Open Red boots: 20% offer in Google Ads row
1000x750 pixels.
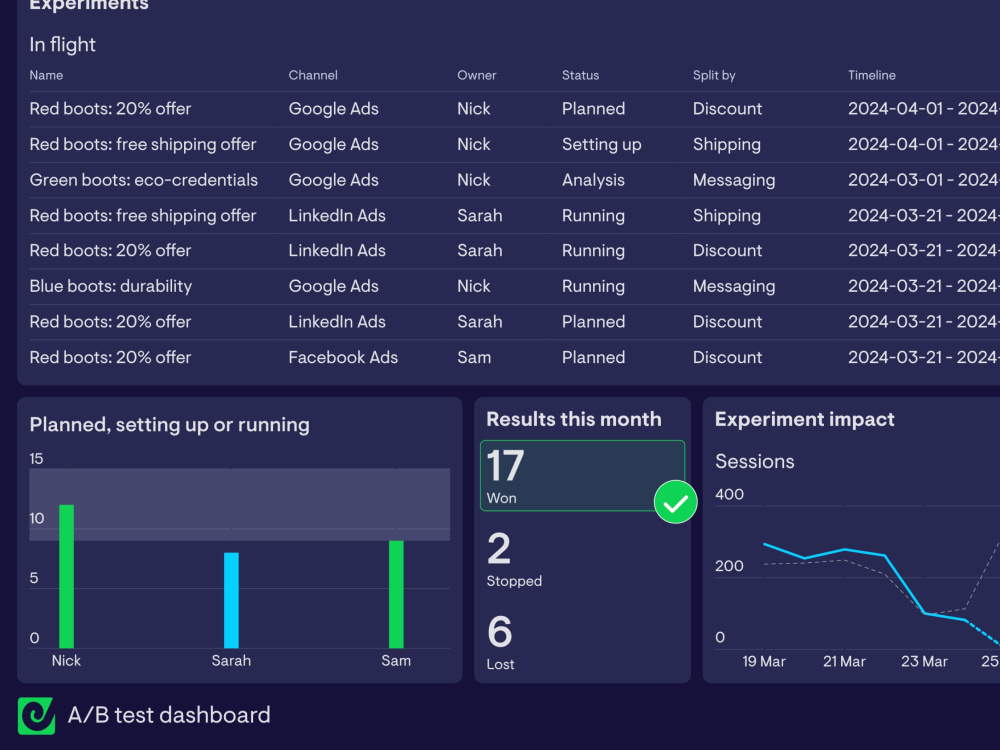click(x=110, y=108)
